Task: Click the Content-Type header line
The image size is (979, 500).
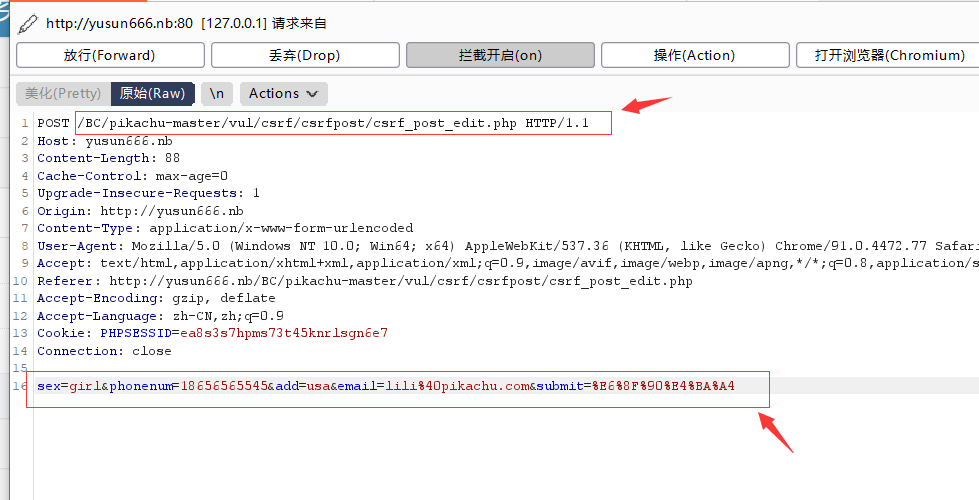Action: (225, 228)
